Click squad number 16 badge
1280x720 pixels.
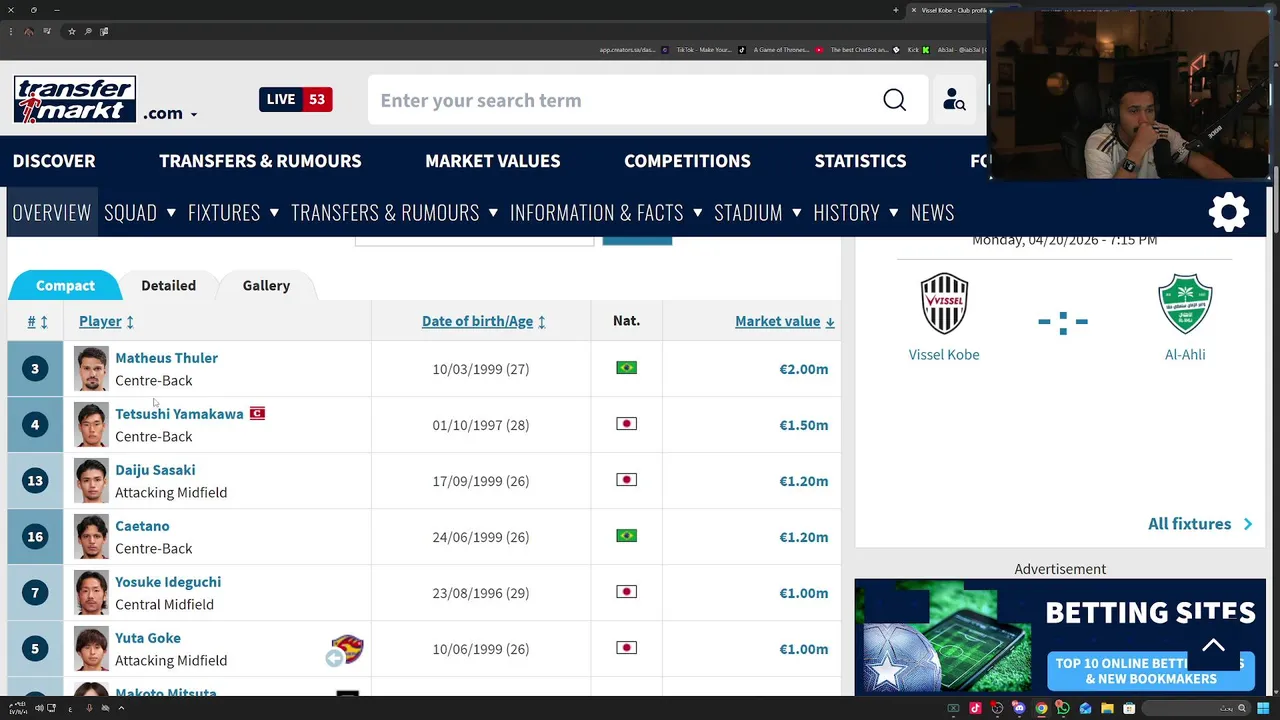[x=35, y=537]
